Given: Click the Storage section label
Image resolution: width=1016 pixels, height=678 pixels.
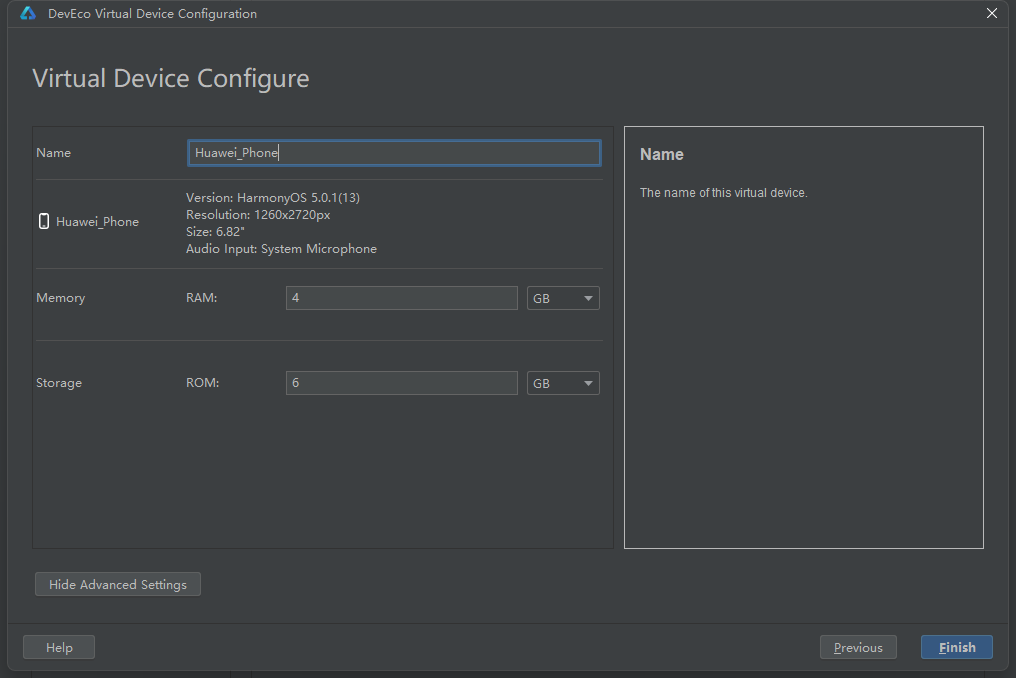Looking at the screenshot, I should (x=59, y=383).
